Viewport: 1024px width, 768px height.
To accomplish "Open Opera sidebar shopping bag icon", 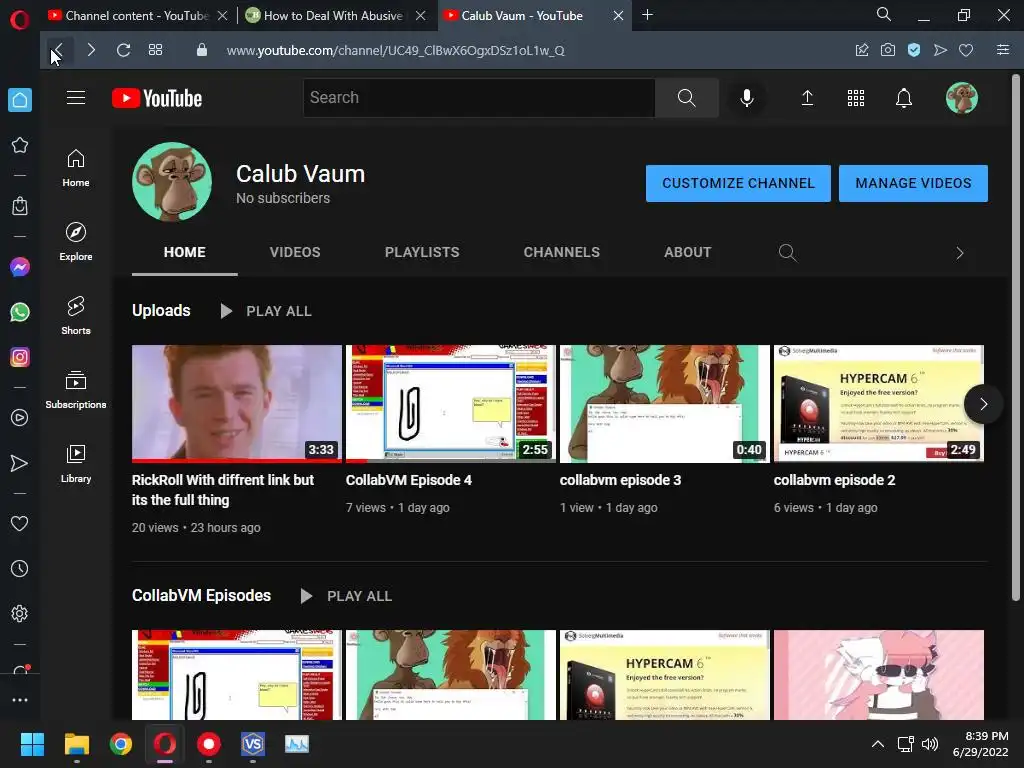I will click(x=20, y=206).
